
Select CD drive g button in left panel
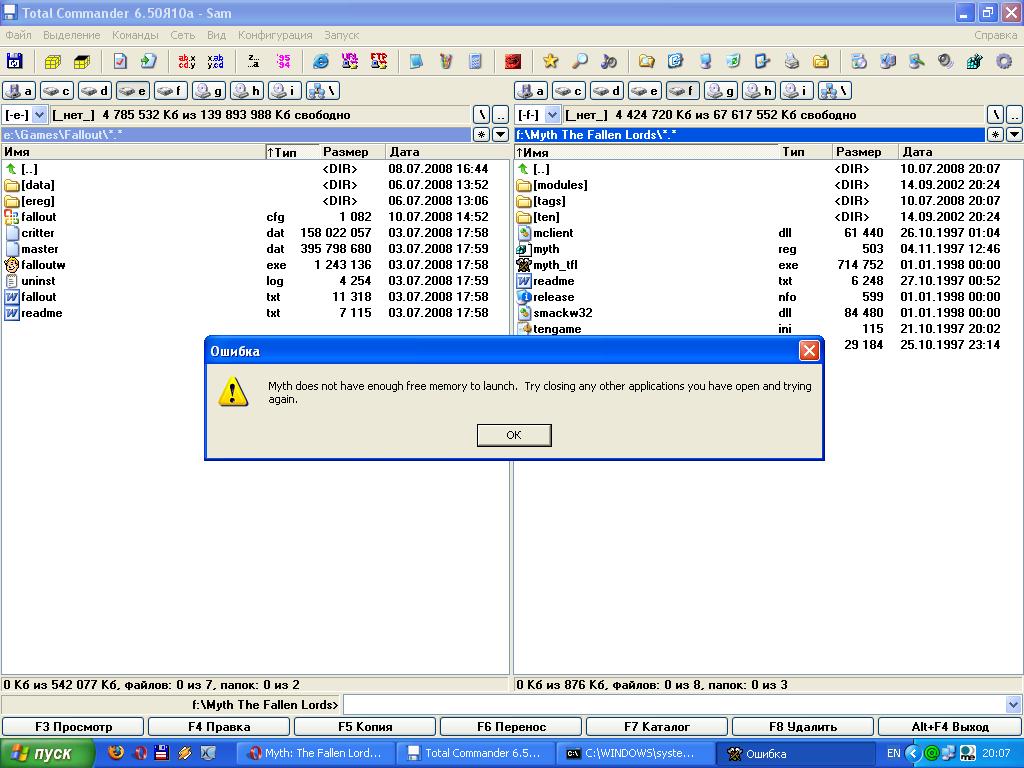[x=210, y=91]
